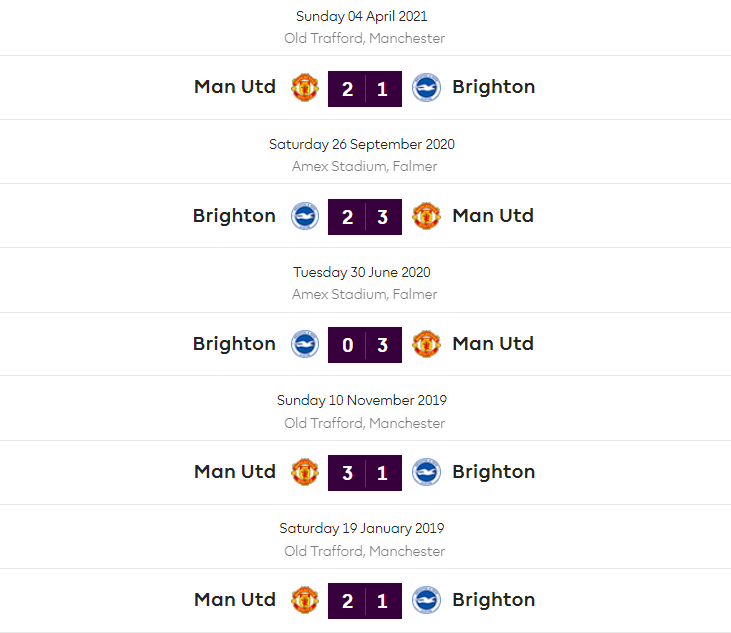Click Brighton crest in 26 September 2020 match
This screenshot has width=731, height=633.
tap(305, 216)
